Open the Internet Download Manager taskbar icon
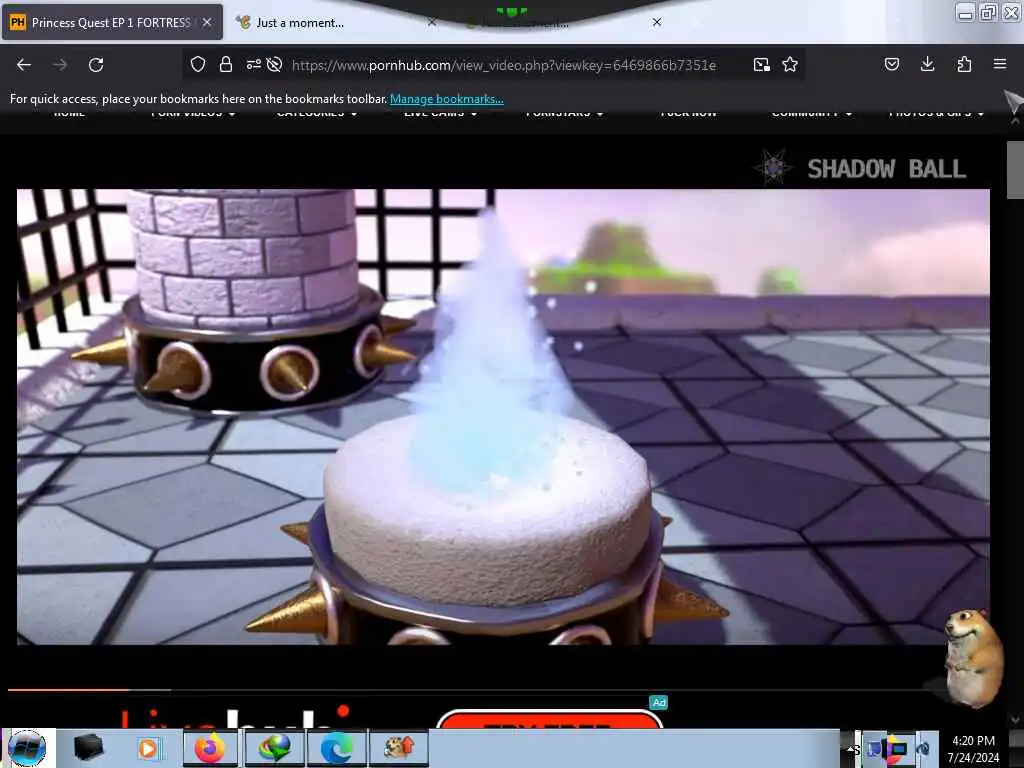 pyautogui.click(x=274, y=748)
